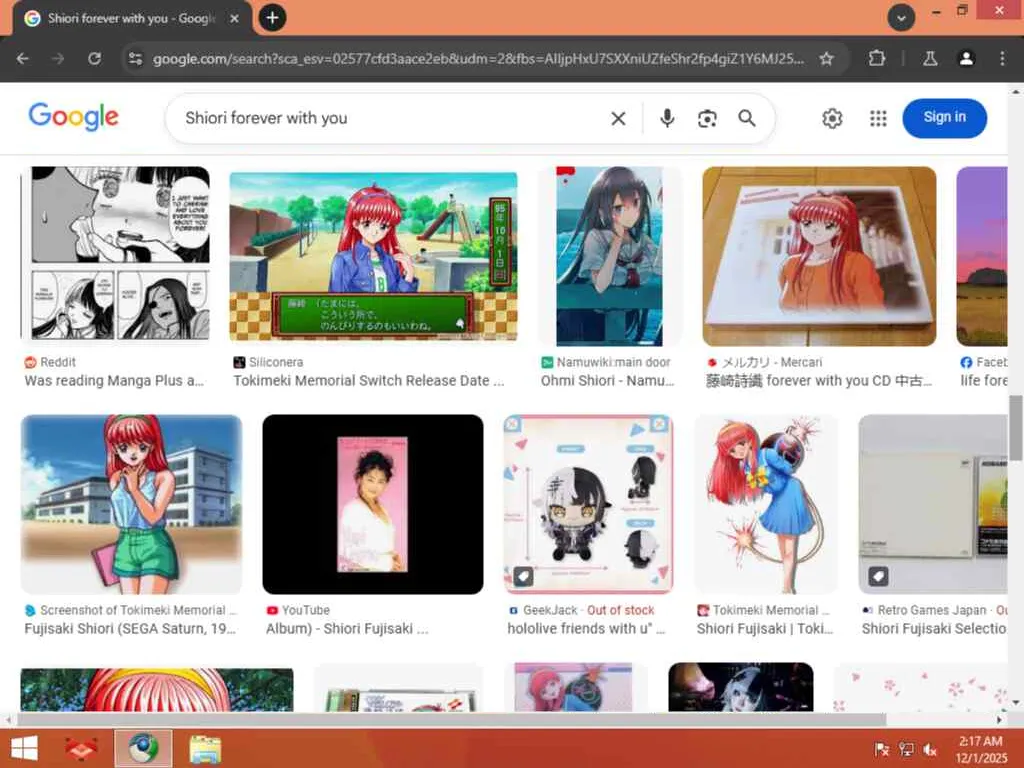Start voice search with the microphone icon
The image size is (1024, 768).
667,118
